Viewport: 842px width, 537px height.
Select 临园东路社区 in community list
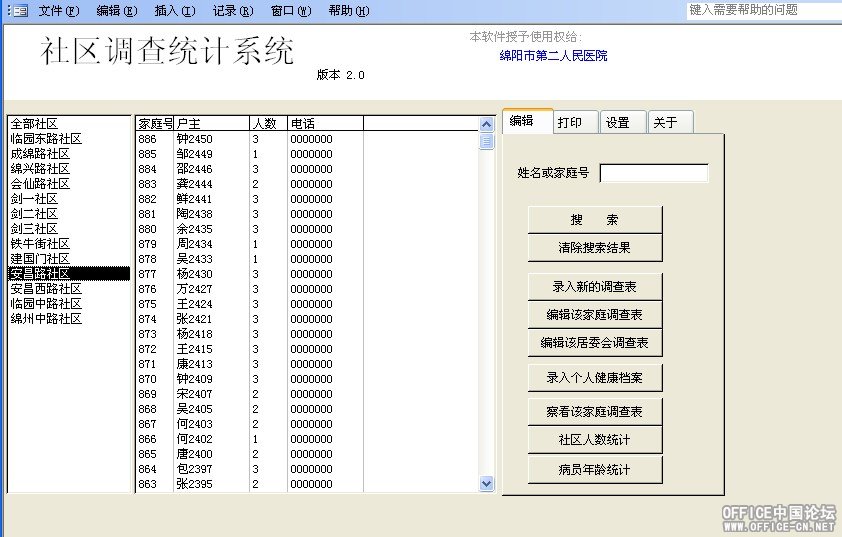(69, 139)
